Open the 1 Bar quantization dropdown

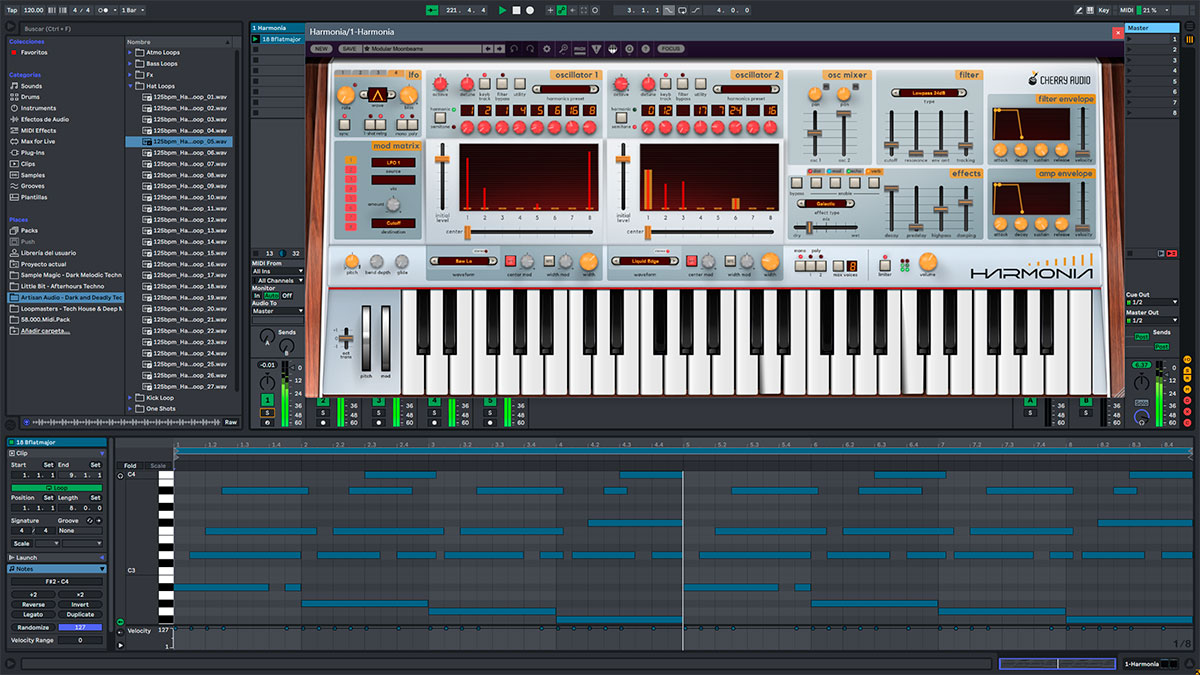pyautogui.click(x=129, y=10)
